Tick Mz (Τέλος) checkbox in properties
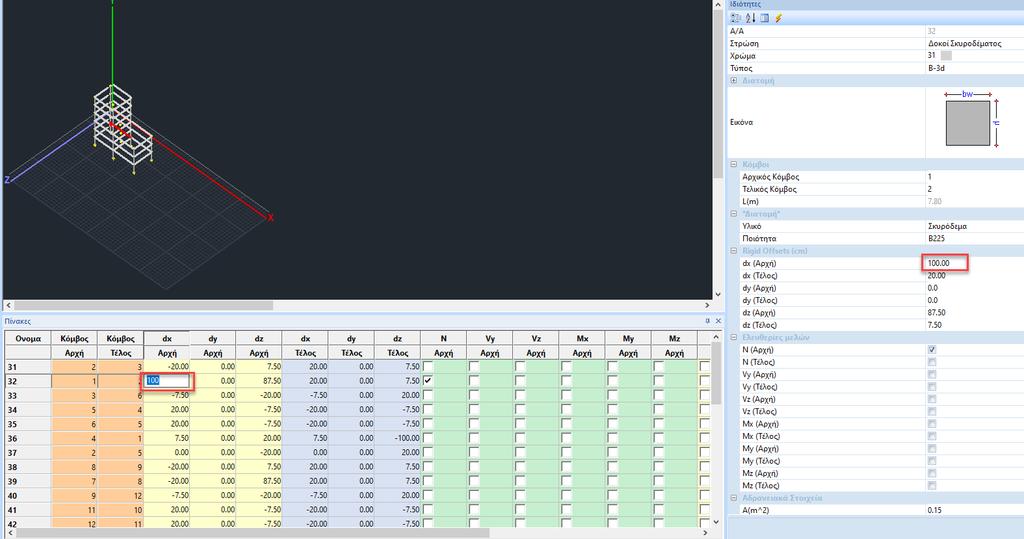Screen dimensions: 1024x539 coord(931,485)
